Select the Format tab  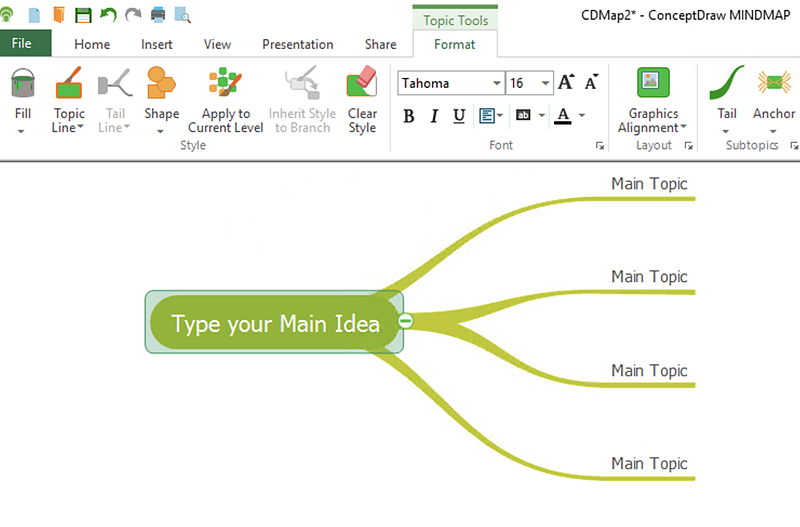tap(455, 44)
